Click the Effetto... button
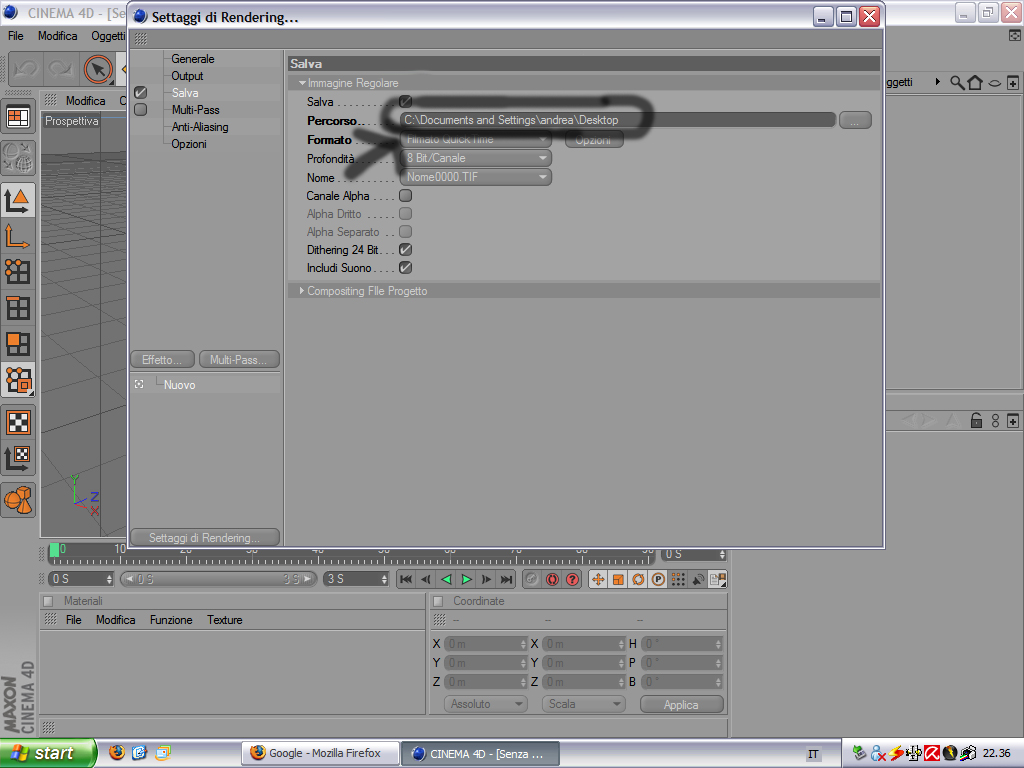The image size is (1024, 768). pos(163,360)
